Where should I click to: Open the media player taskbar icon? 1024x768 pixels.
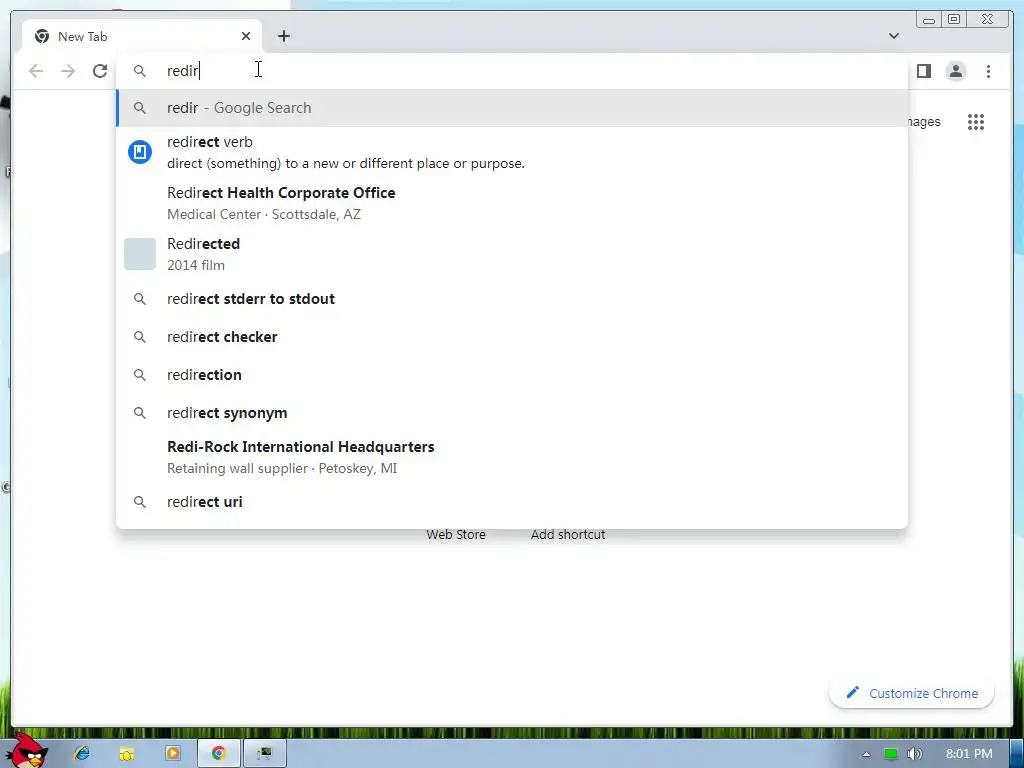click(172, 753)
